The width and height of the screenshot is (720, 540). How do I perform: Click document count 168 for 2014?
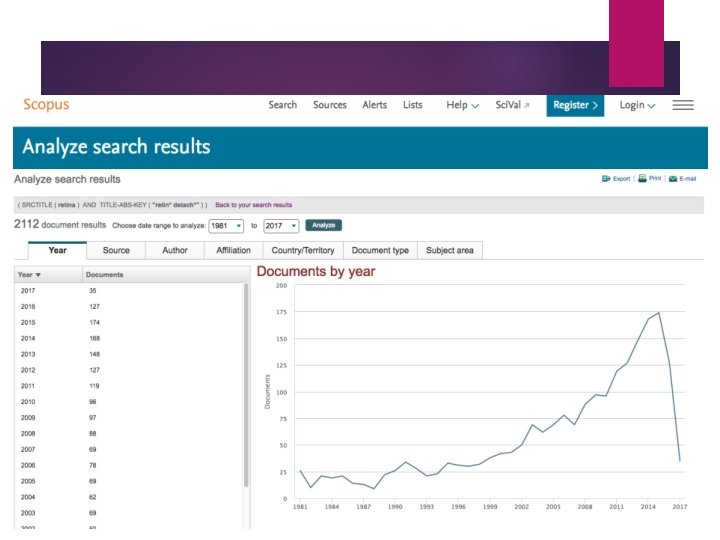[x=95, y=338]
